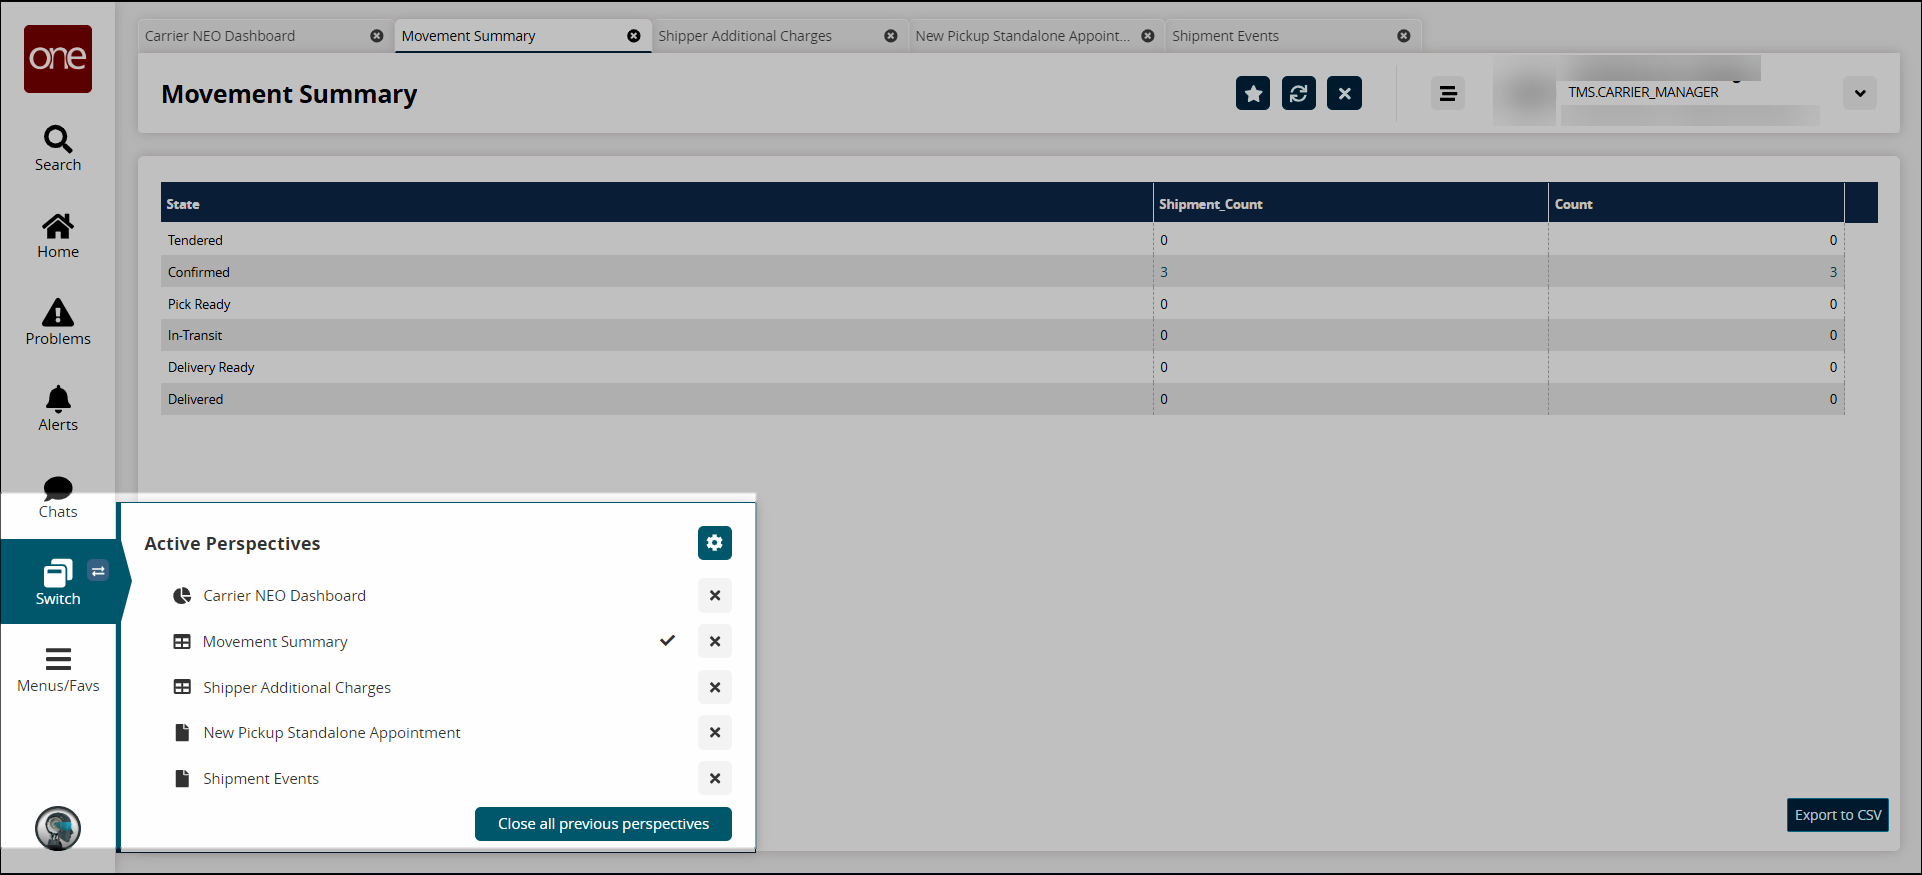Close Shipper Additional Charges perspective in list
Viewport: 1922px width, 875px height.
[x=715, y=687]
